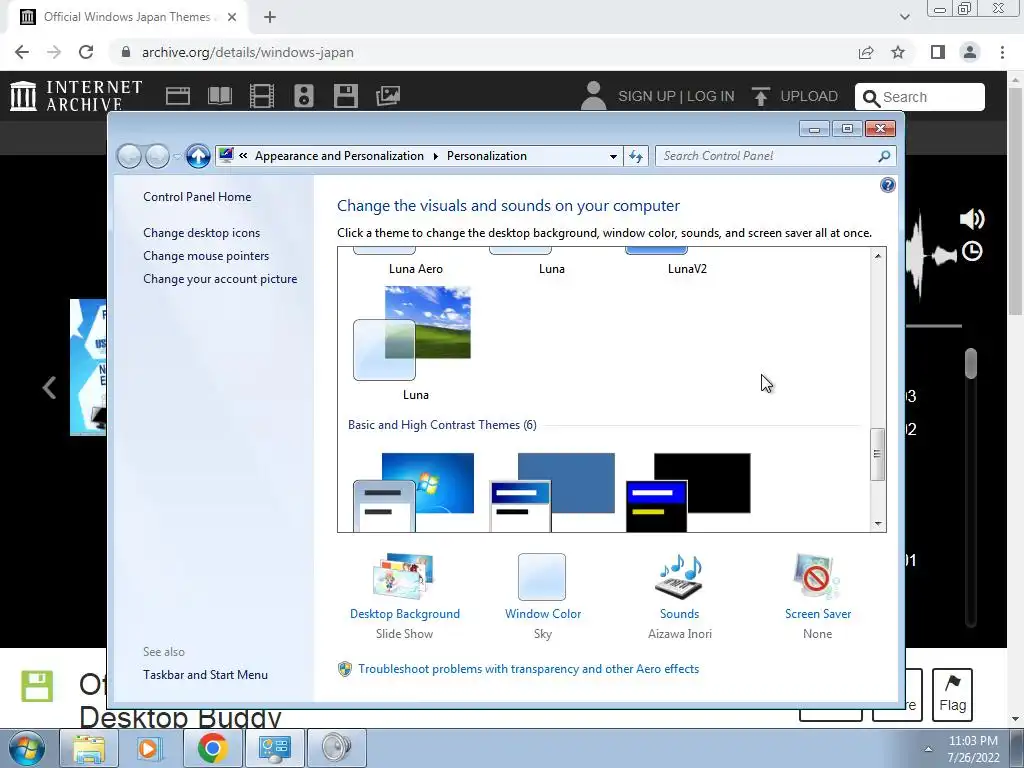Viewport: 1024px width, 768px height.
Task: Open Taskbar and Start Menu link
Action: pos(205,675)
